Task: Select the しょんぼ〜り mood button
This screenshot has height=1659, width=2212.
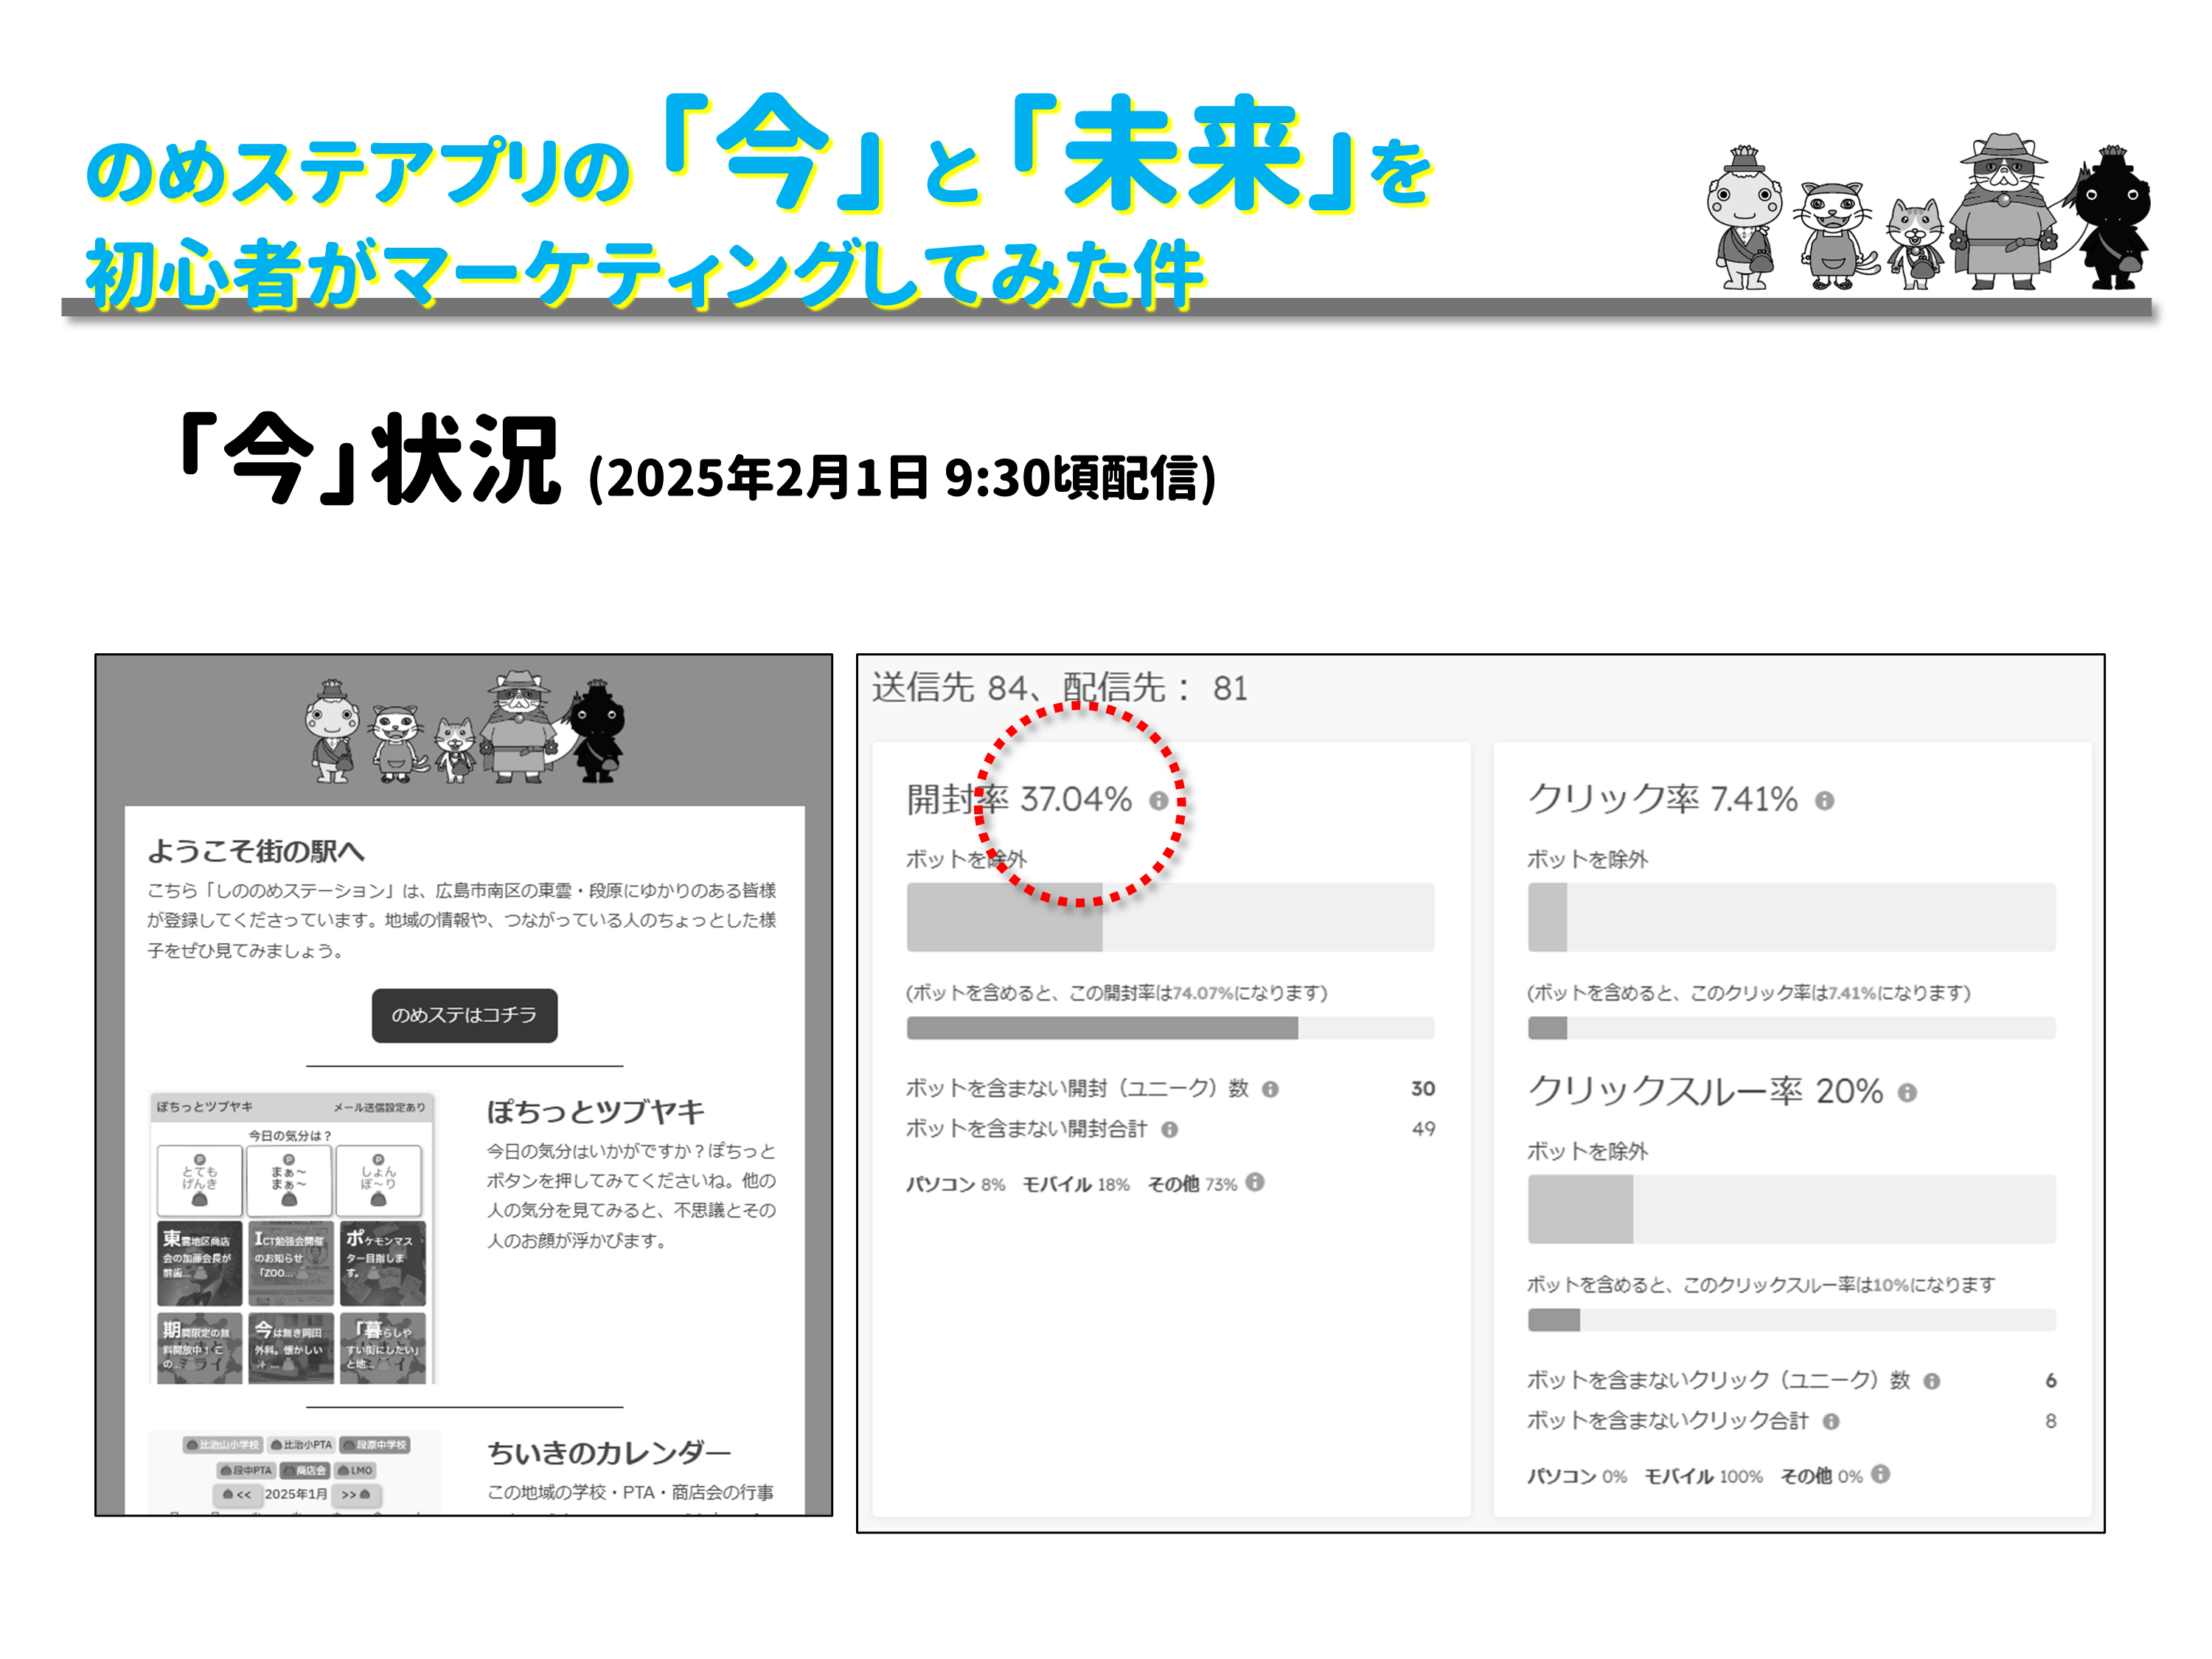Action: 379,1181
